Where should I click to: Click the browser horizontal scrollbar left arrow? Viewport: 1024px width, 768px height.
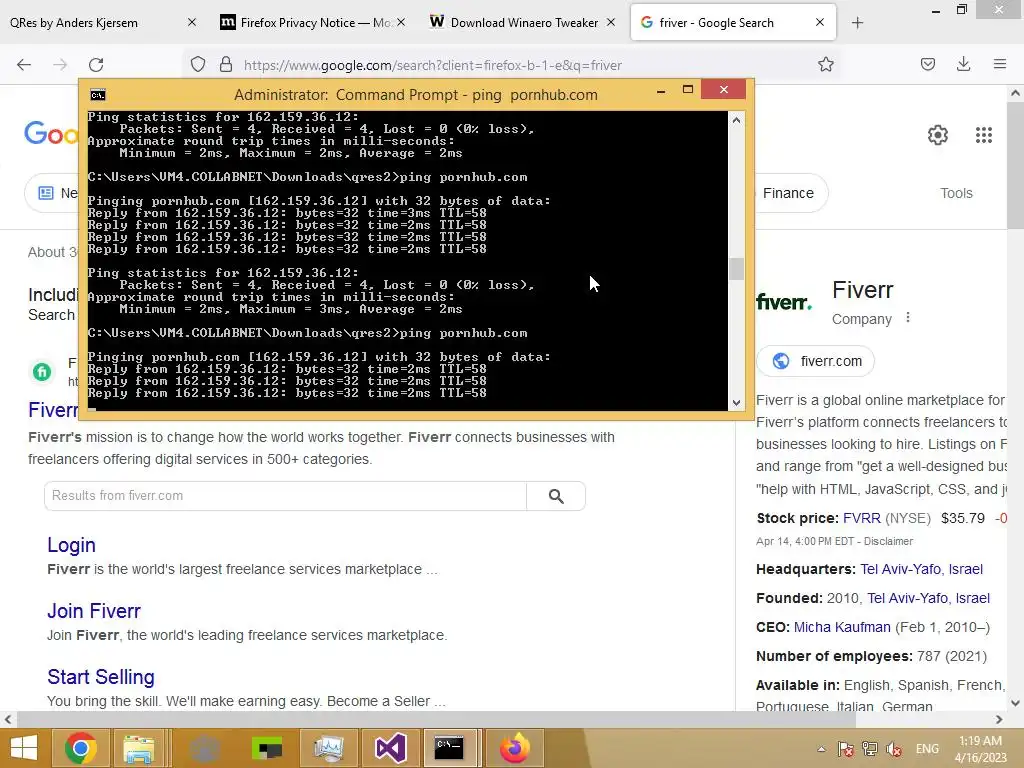(7, 720)
